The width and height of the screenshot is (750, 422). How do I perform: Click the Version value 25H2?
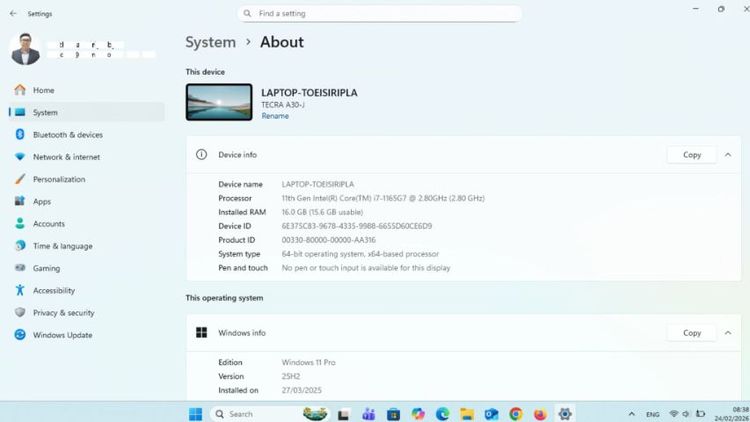[x=290, y=376]
